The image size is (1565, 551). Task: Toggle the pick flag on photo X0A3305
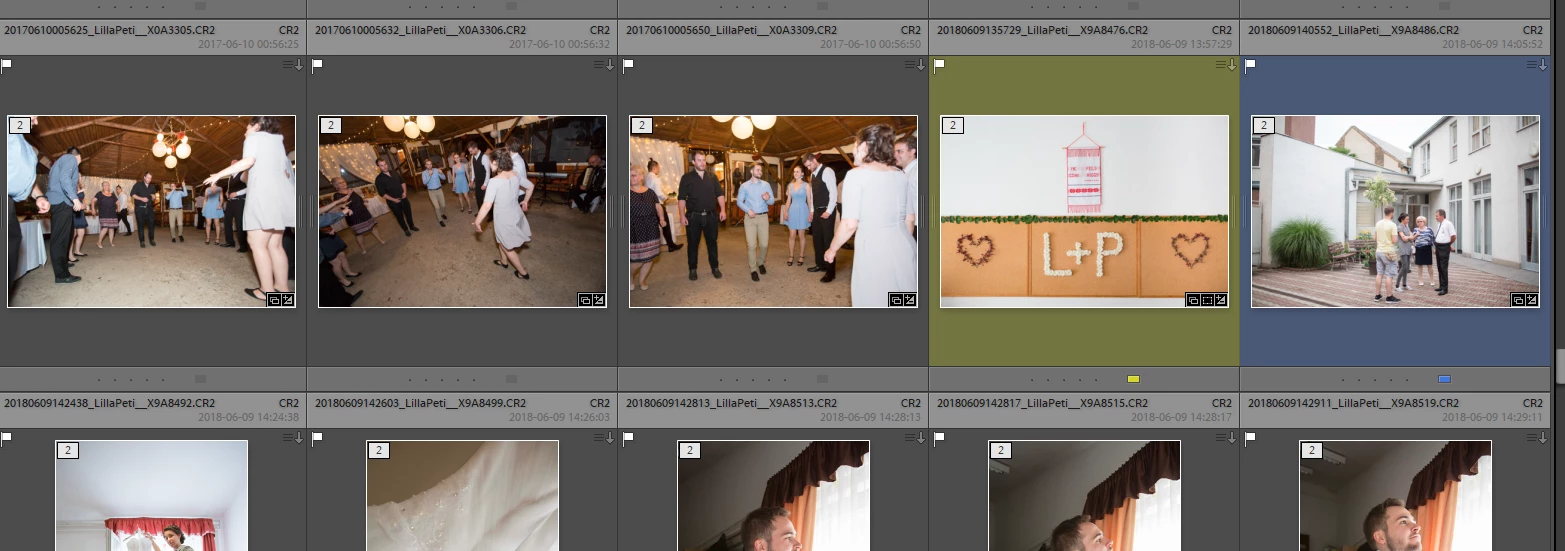(6, 66)
